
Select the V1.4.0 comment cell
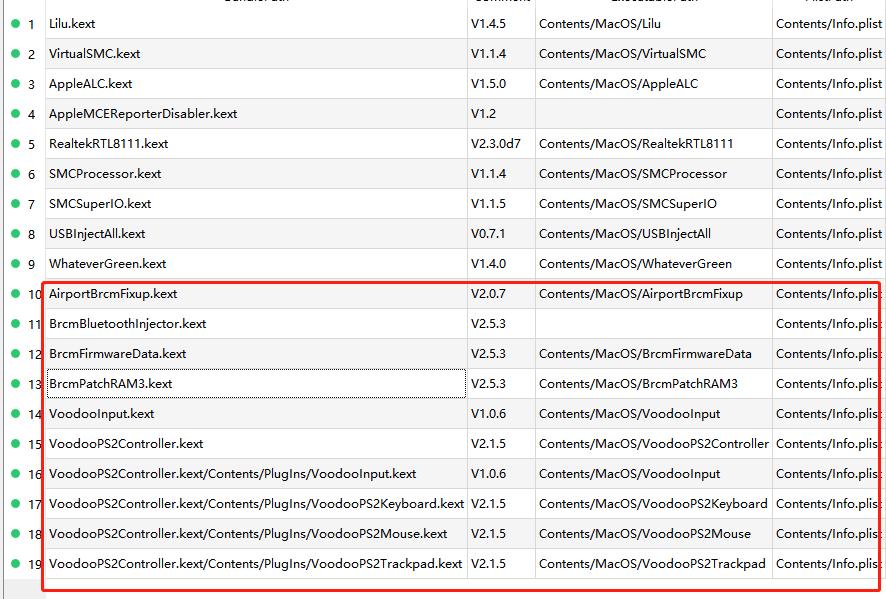501,263
